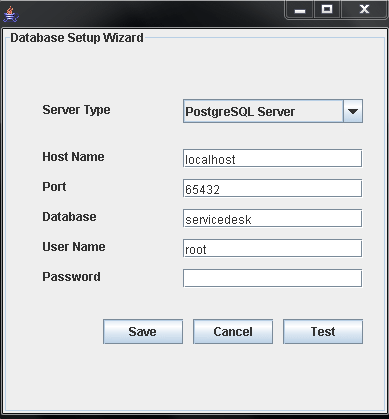Click the Password label
The image size is (389, 419).
click(x=71, y=277)
